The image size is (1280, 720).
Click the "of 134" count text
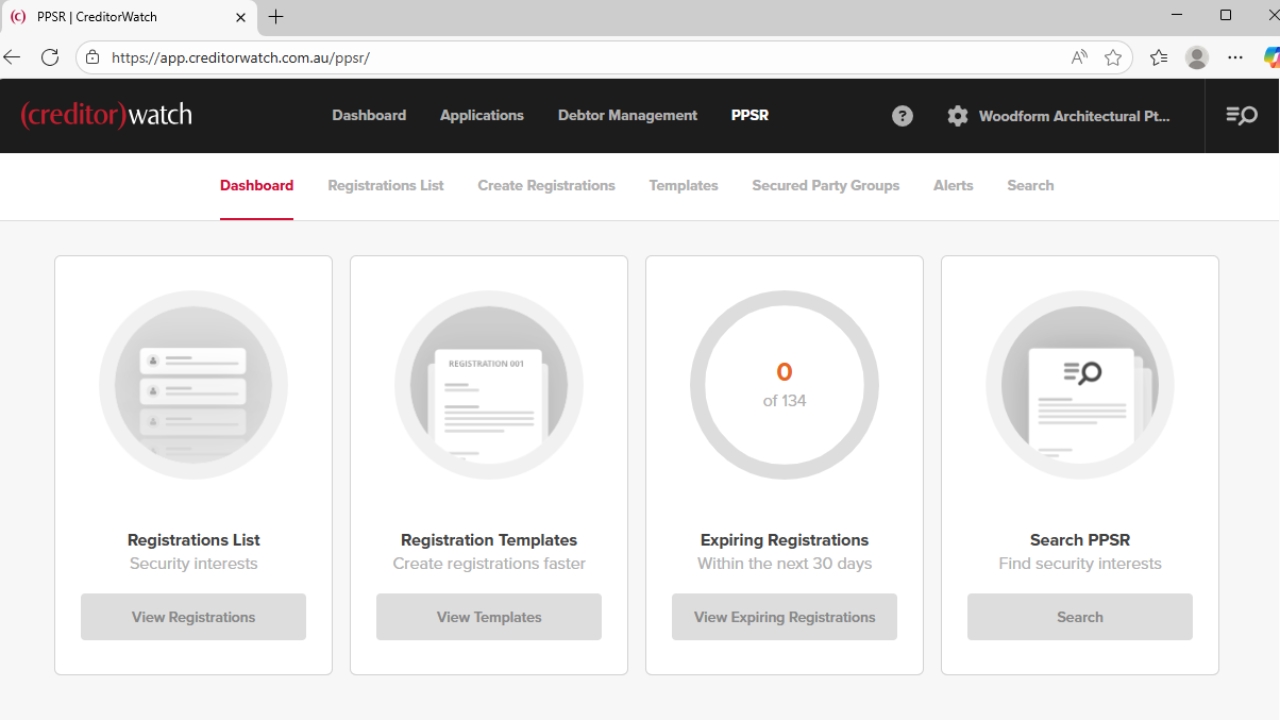pyautogui.click(x=784, y=401)
